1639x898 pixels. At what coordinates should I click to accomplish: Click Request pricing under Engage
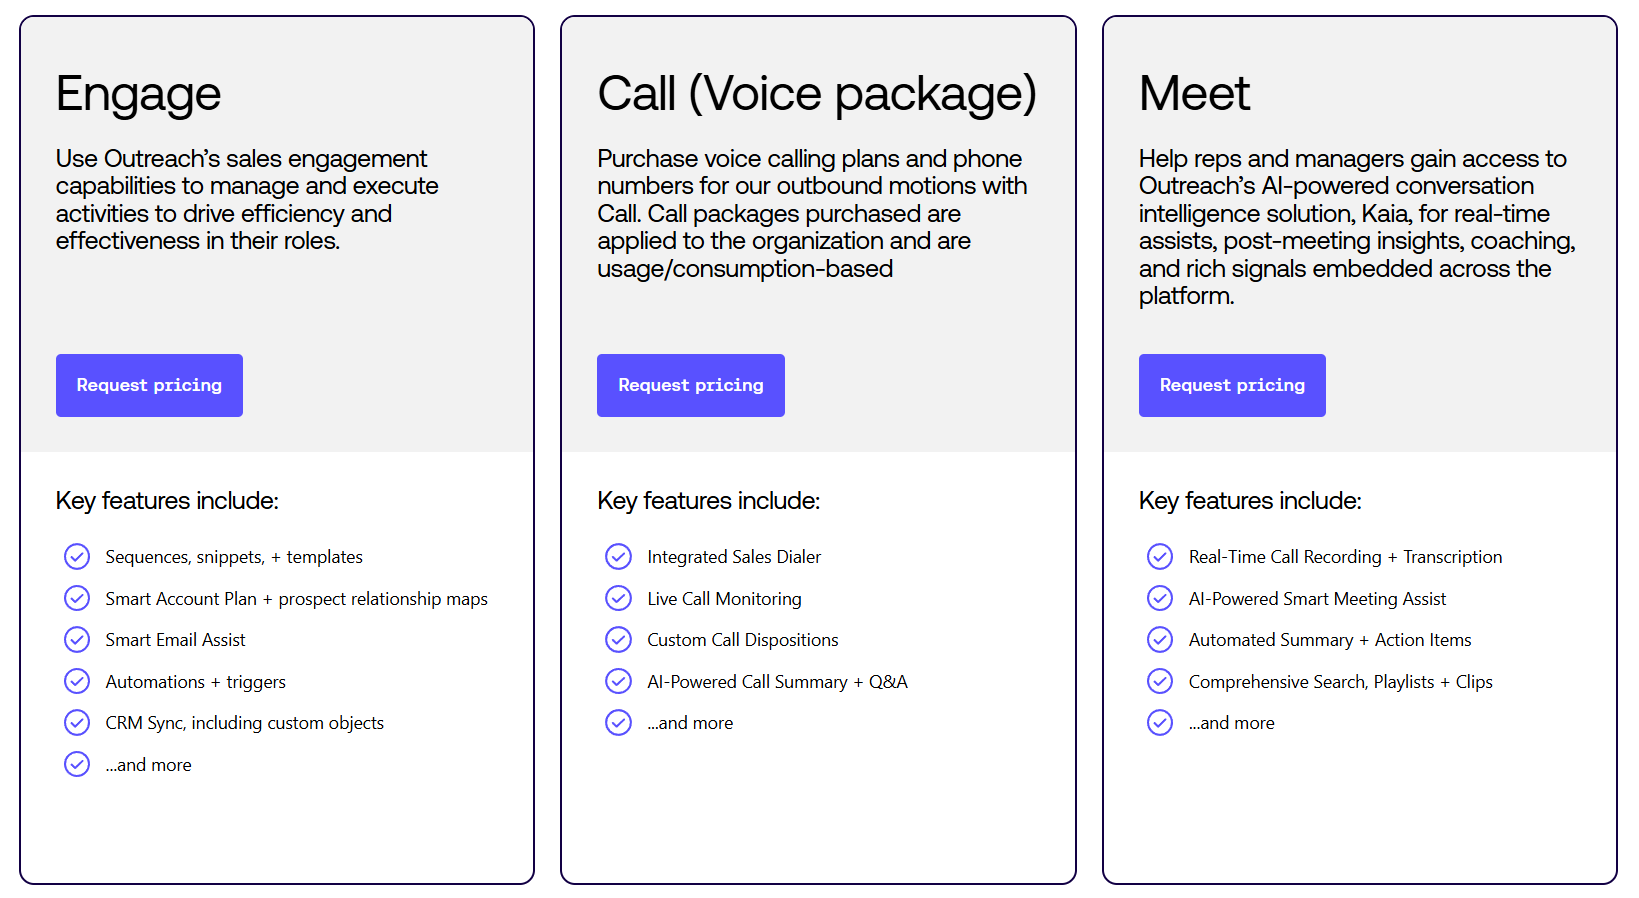click(149, 385)
